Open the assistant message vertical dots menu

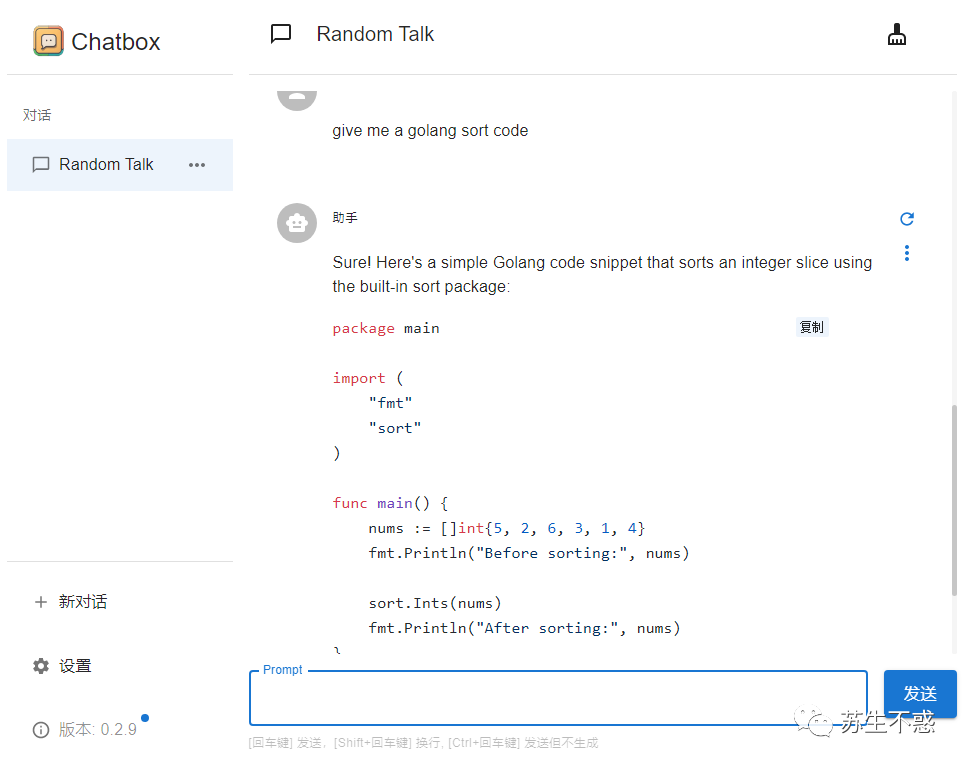907,253
